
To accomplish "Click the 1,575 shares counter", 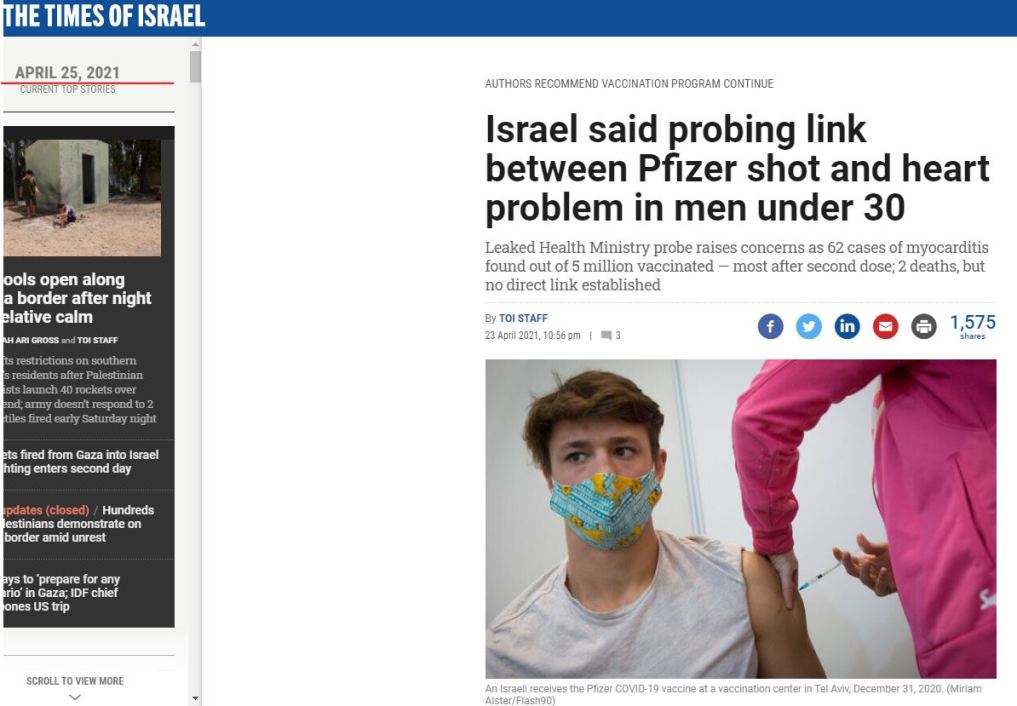I will click(x=972, y=326).
